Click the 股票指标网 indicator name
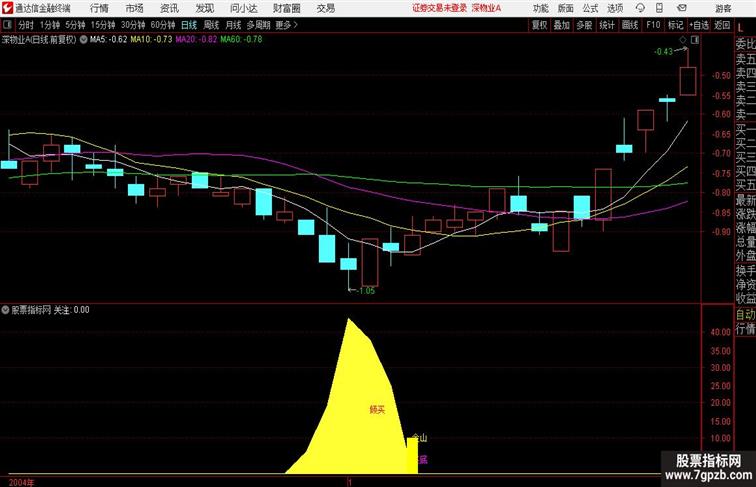This screenshot has height=487, width=756. 31,310
